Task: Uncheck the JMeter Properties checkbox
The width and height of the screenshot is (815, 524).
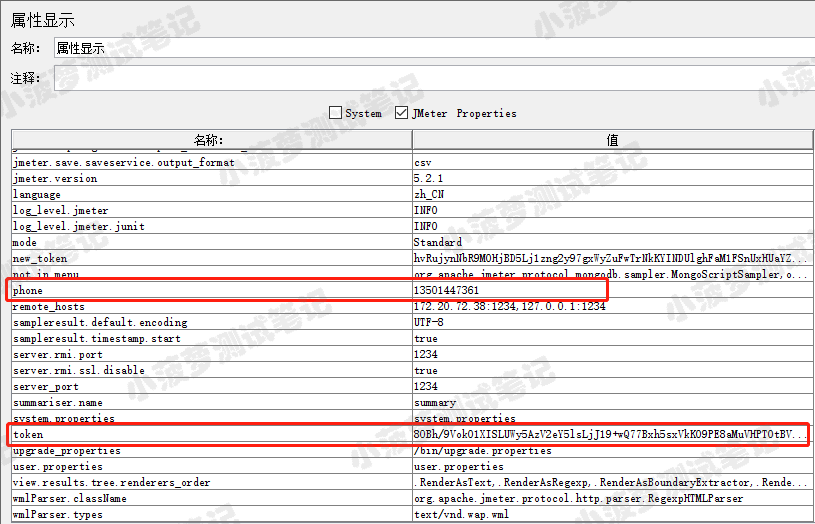Action: coord(401,113)
